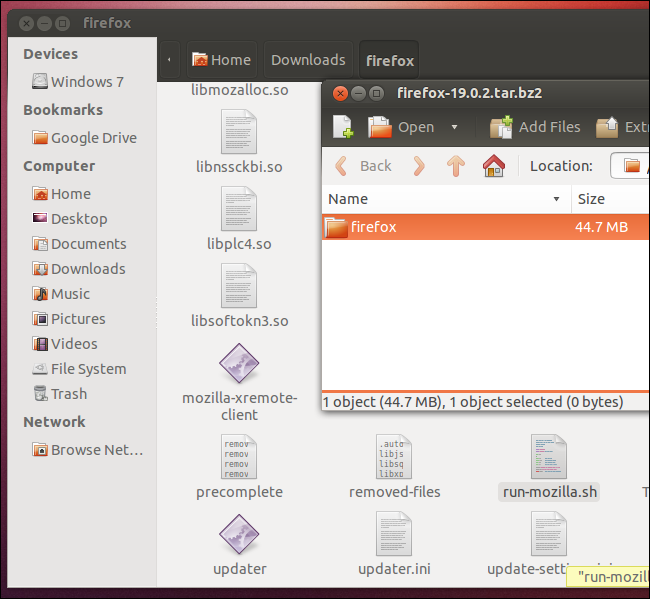650x599 pixels.
Task: Click firefox breadcrumb in path bar
Action: tap(389, 61)
